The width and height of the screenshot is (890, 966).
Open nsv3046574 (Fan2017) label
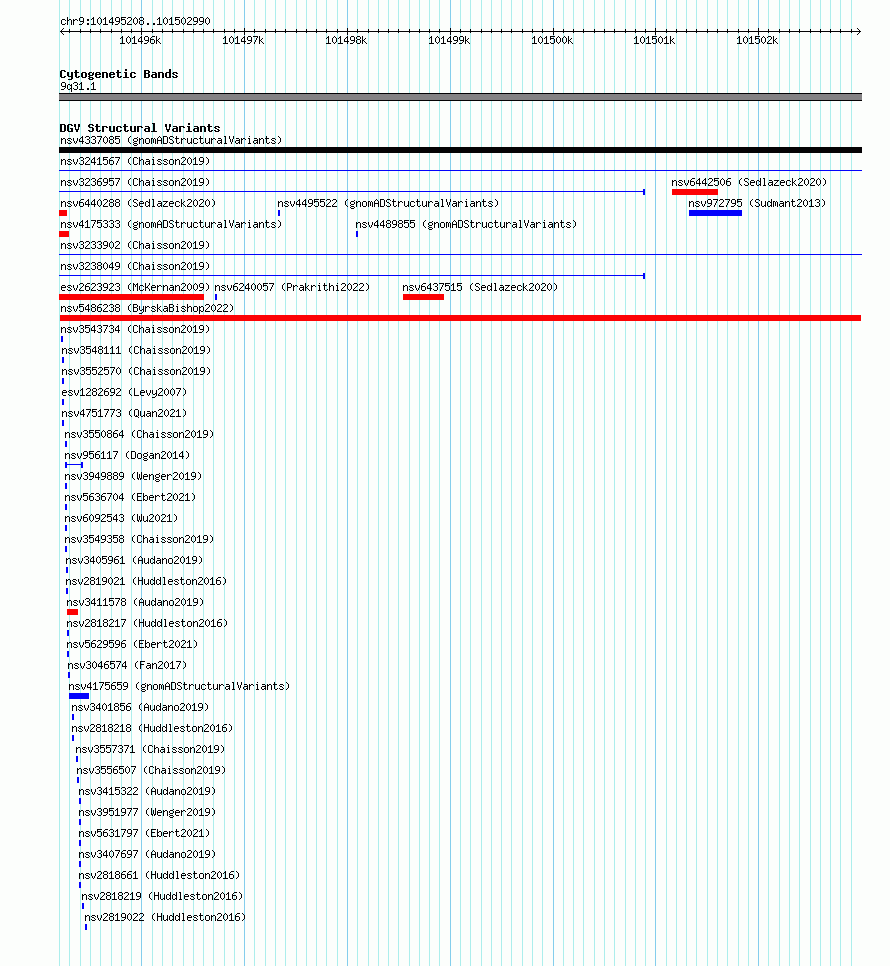tap(127, 664)
